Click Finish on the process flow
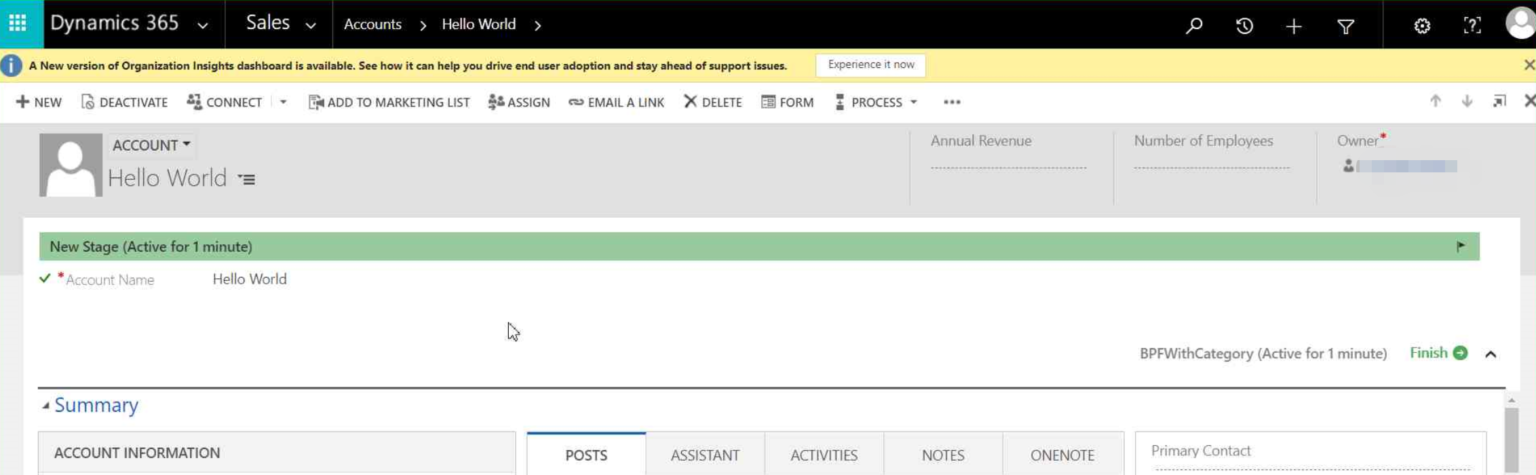The height and width of the screenshot is (475, 1536). (x=1438, y=353)
